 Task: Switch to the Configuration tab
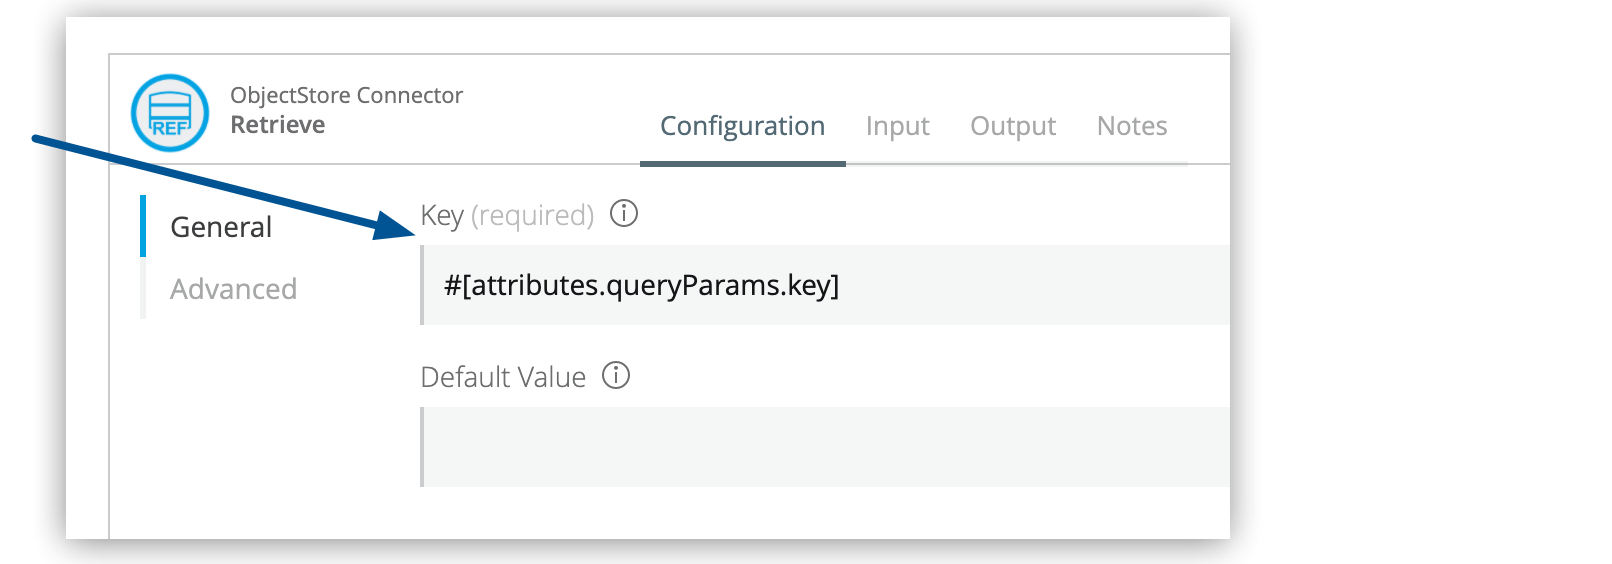[x=742, y=126]
